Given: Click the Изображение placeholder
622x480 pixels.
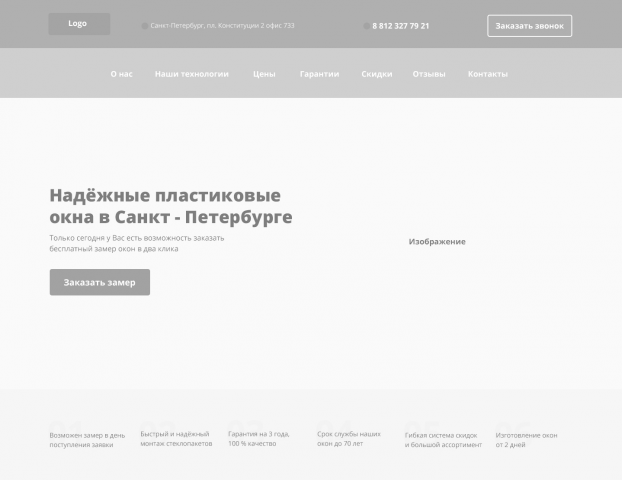Looking at the screenshot, I should tap(437, 242).
